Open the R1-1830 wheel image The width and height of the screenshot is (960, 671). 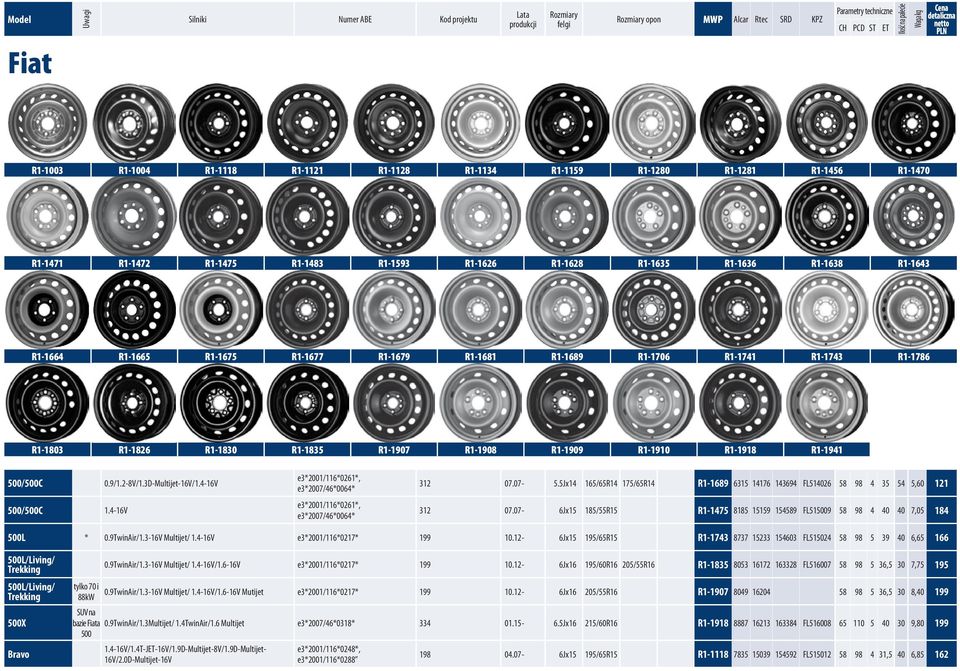pos(220,403)
